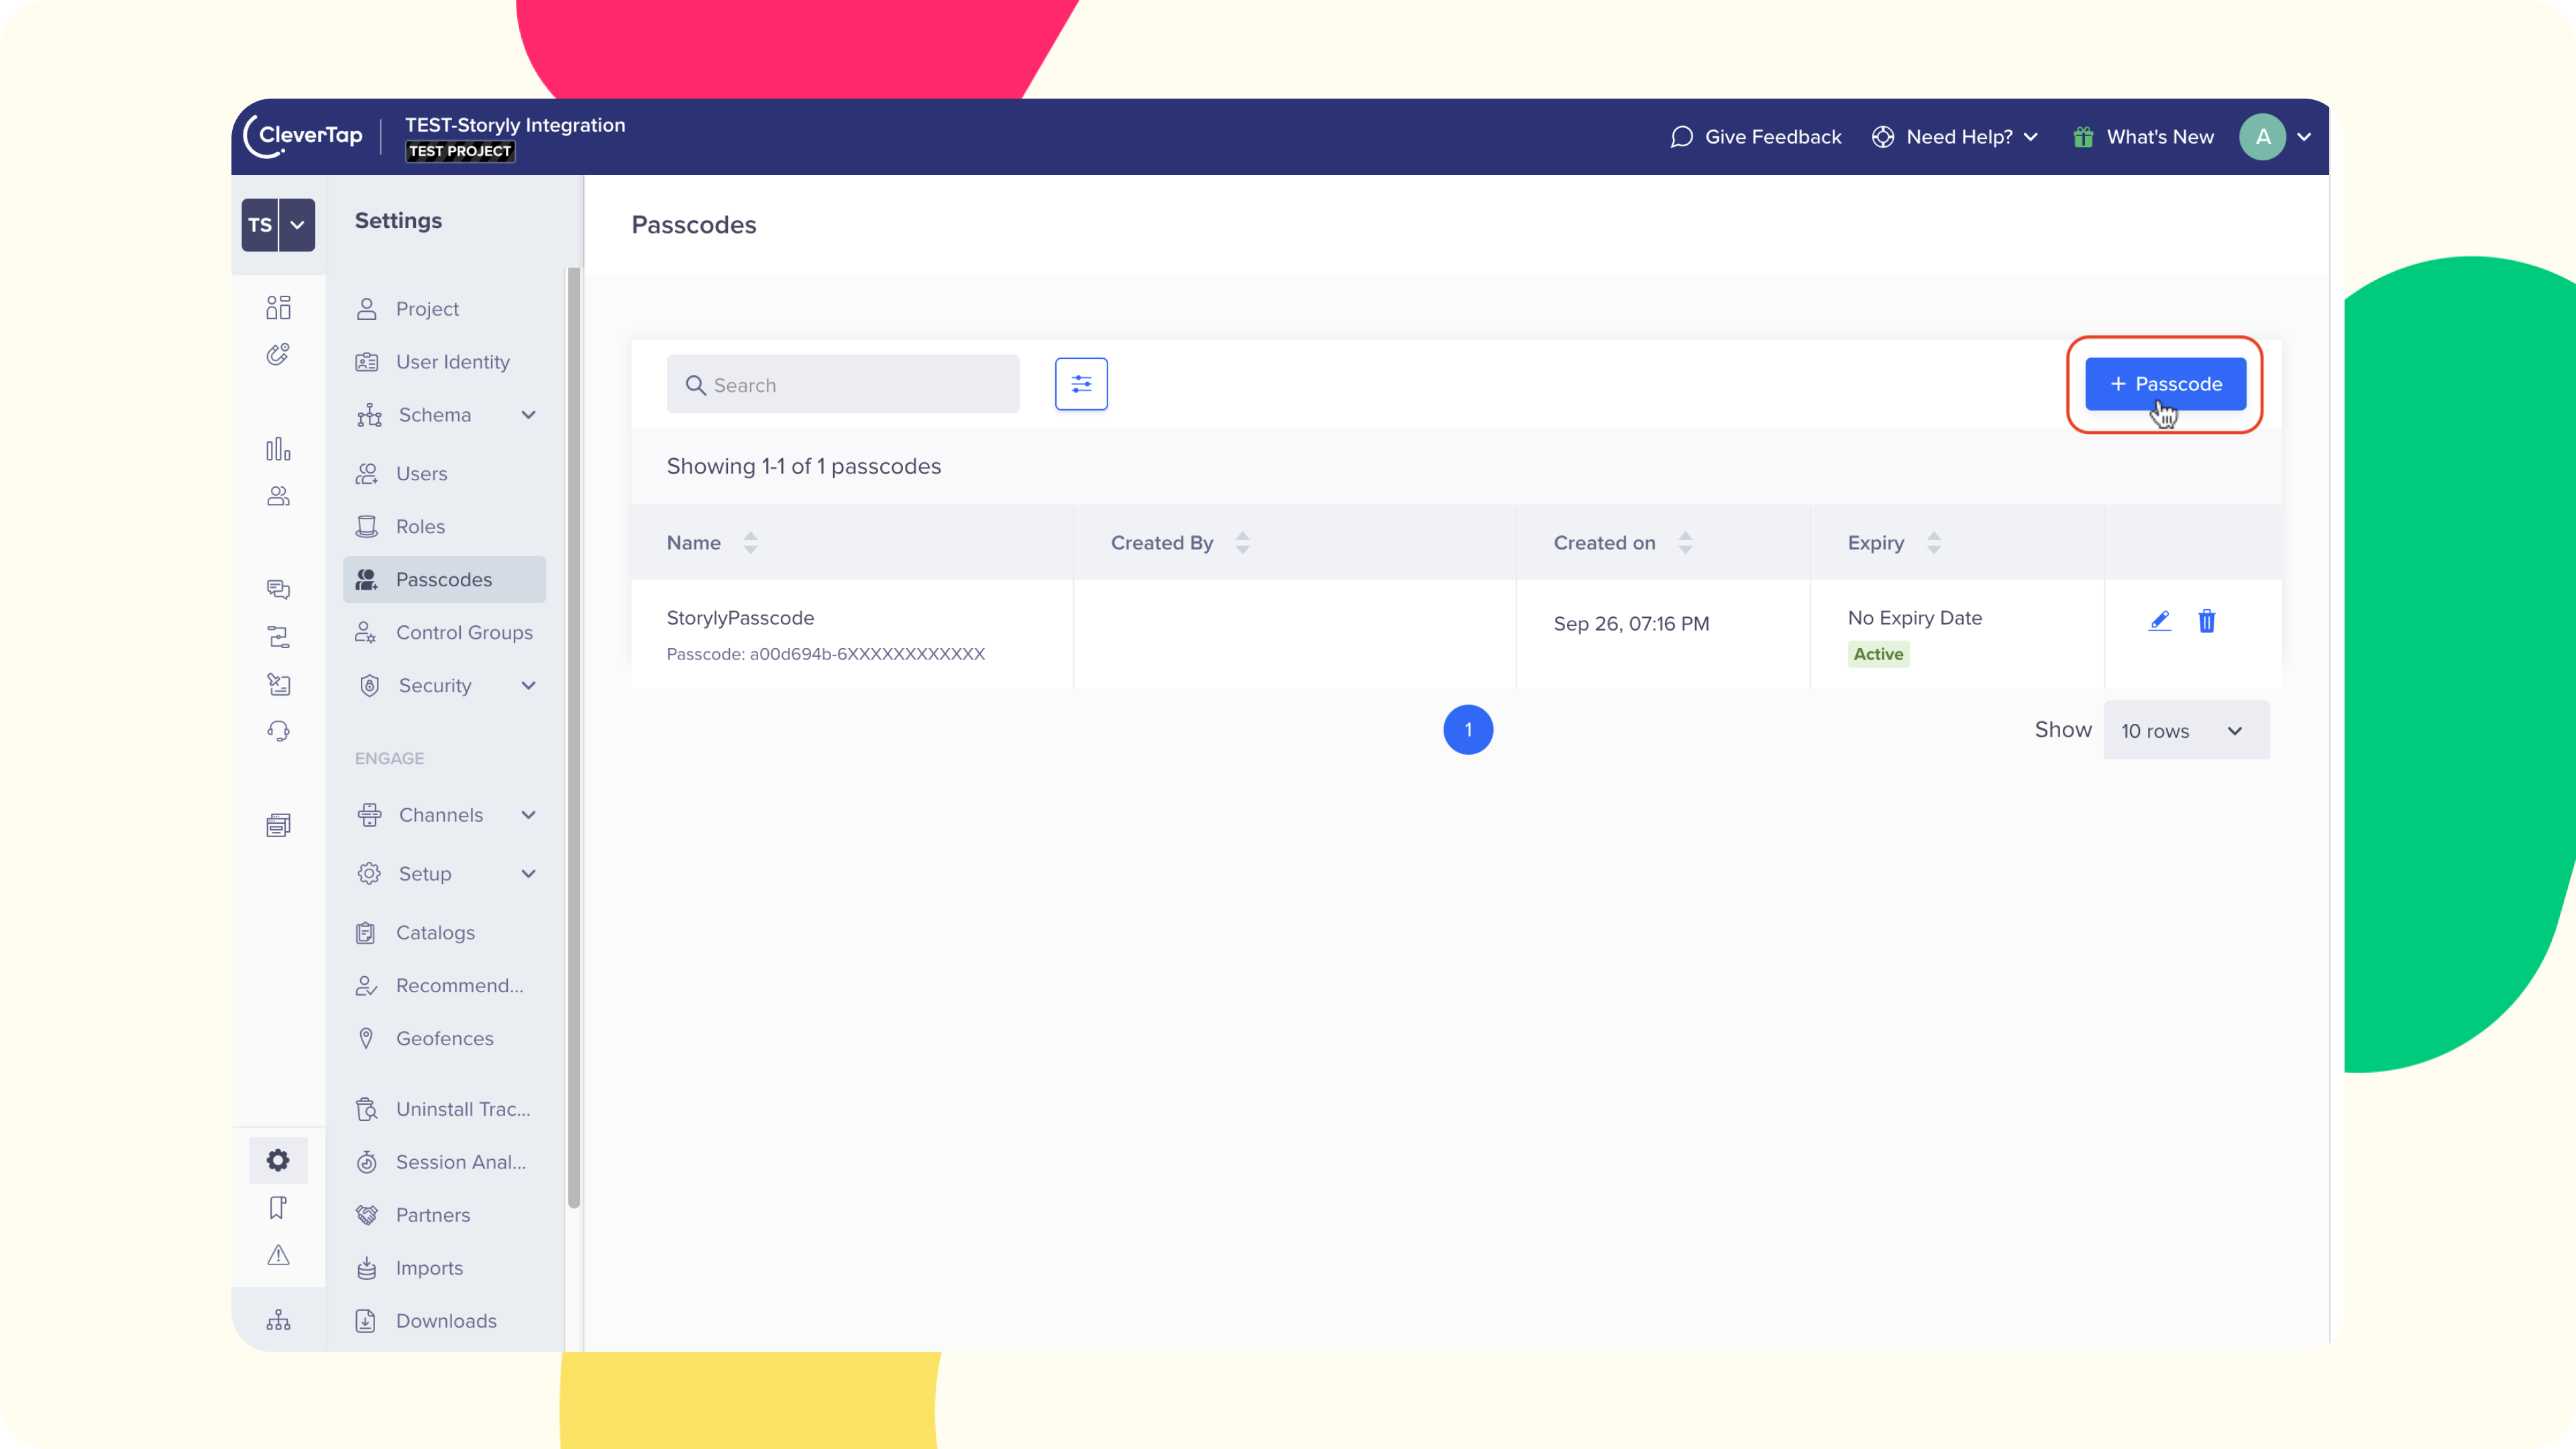Open Control Groups in the settings menu
The image size is (2576, 1449).
tap(463, 632)
